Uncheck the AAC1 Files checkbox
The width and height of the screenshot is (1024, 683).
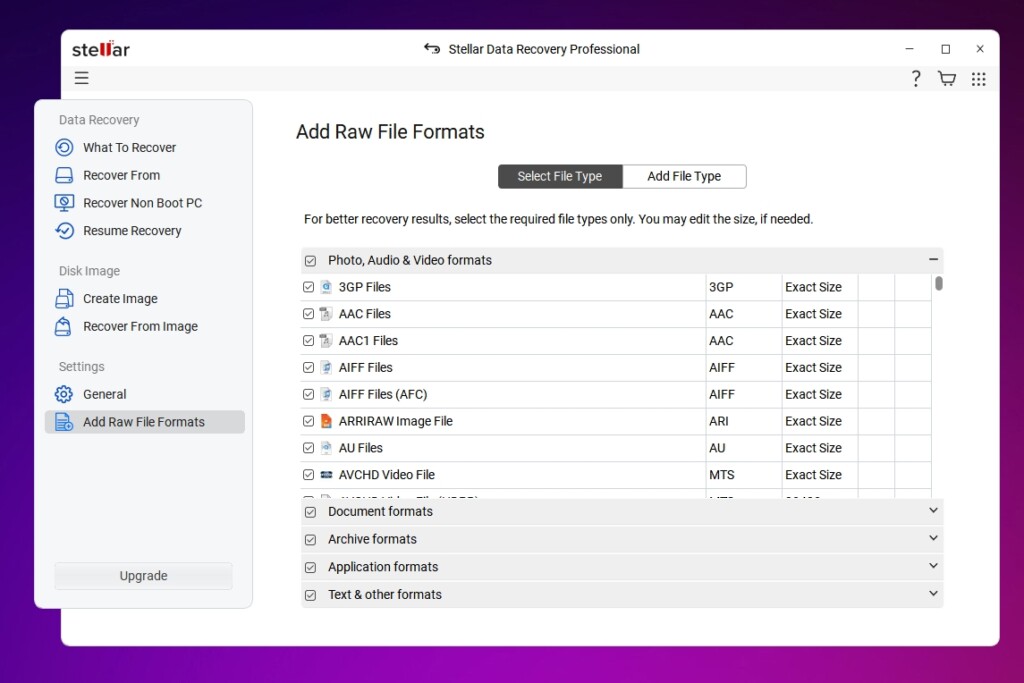tap(308, 341)
